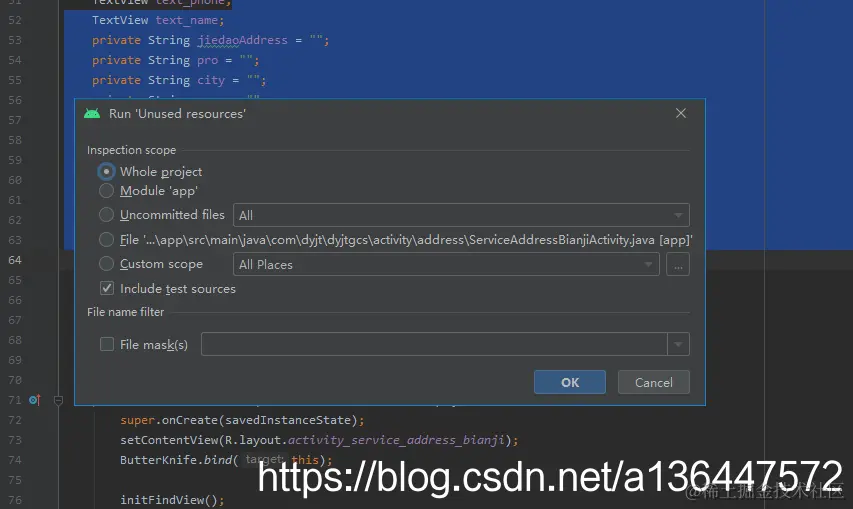853x509 pixels.
Task: Click the Android icon in dialog title
Action: (92, 114)
